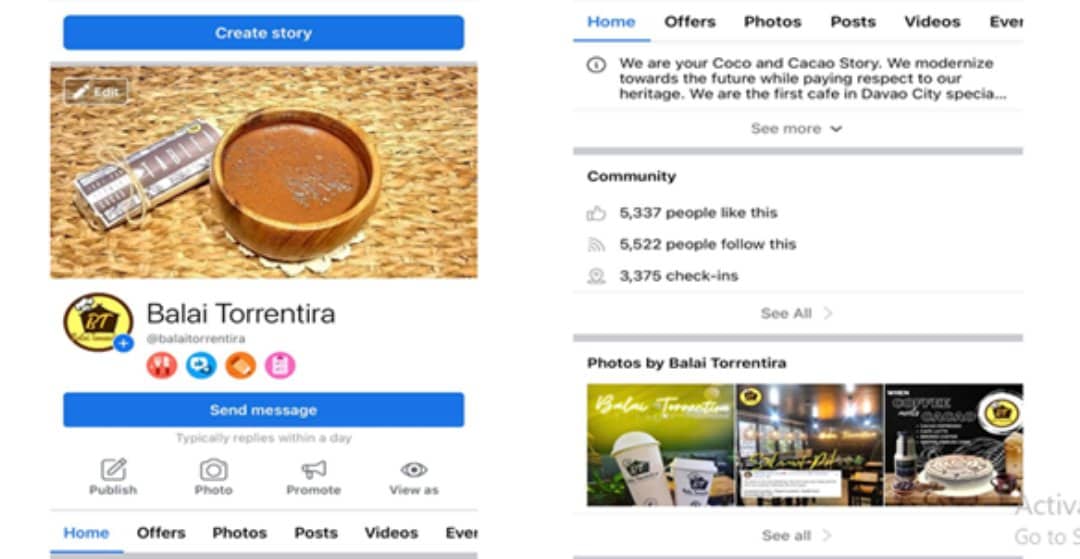The image size is (1080, 559).
Task: Tap the Publish compose icon
Action: [x=113, y=470]
